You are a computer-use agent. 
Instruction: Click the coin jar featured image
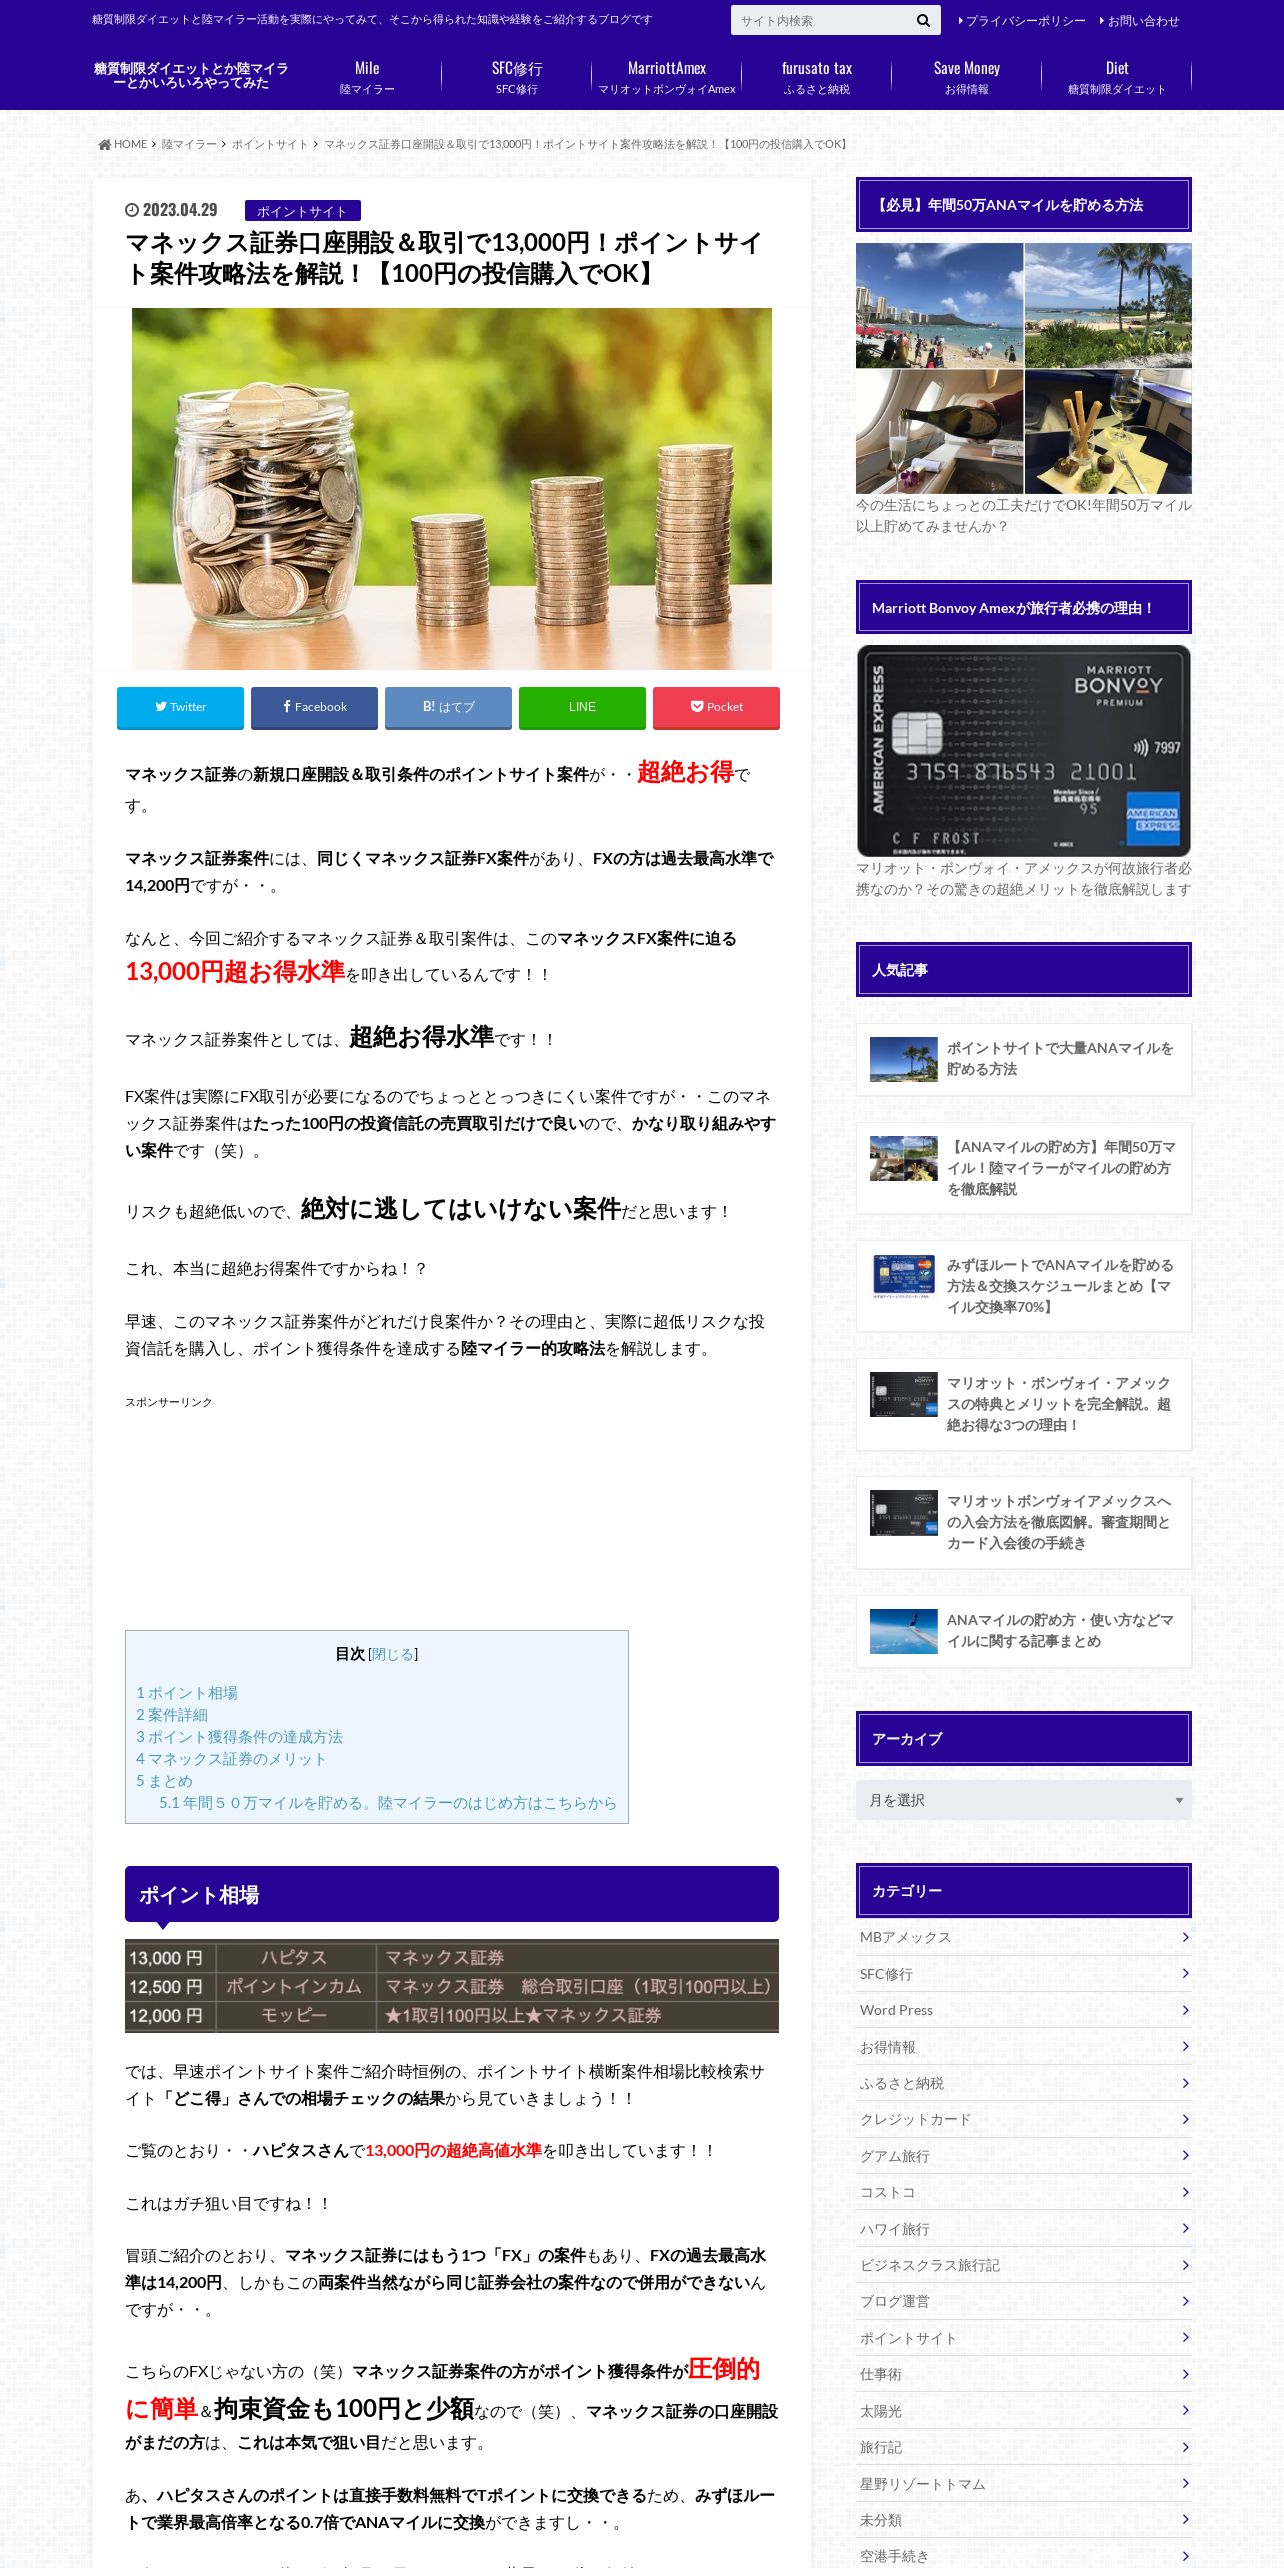(452, 488)
